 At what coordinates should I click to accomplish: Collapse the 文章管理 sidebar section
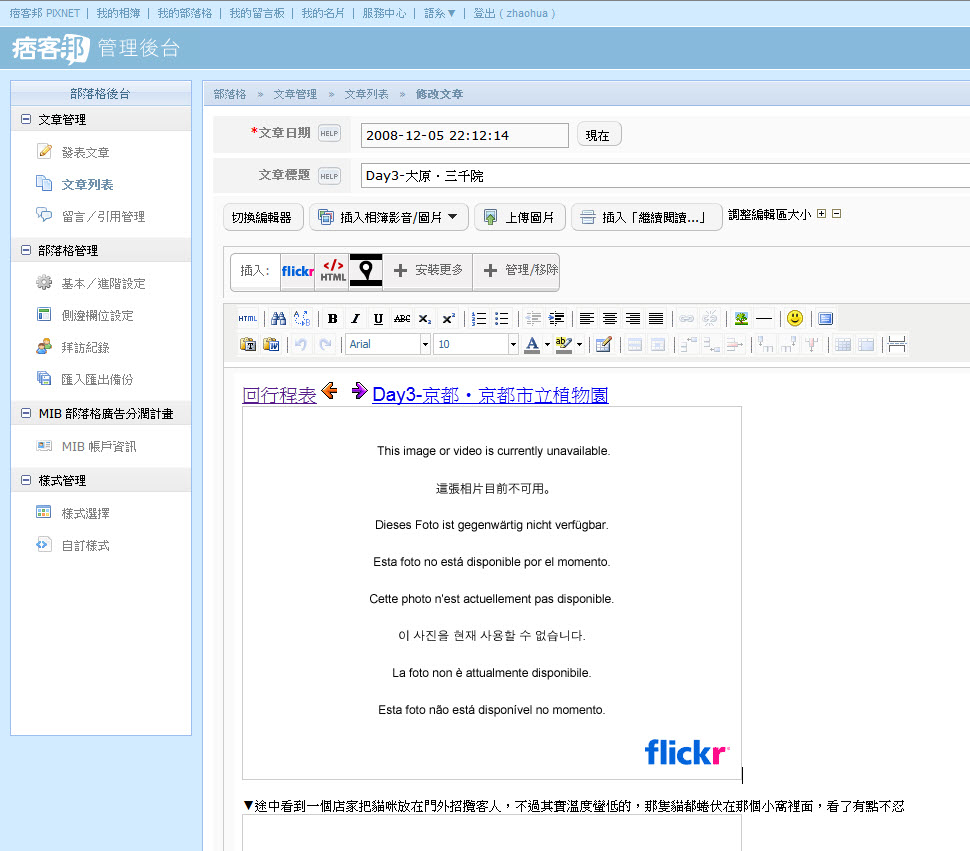pos(26,119)
